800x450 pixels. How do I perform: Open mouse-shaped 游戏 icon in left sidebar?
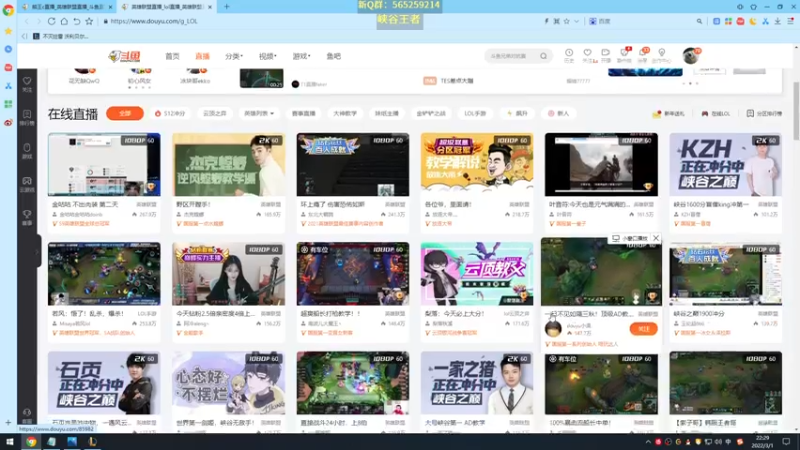tap(27, 151)
